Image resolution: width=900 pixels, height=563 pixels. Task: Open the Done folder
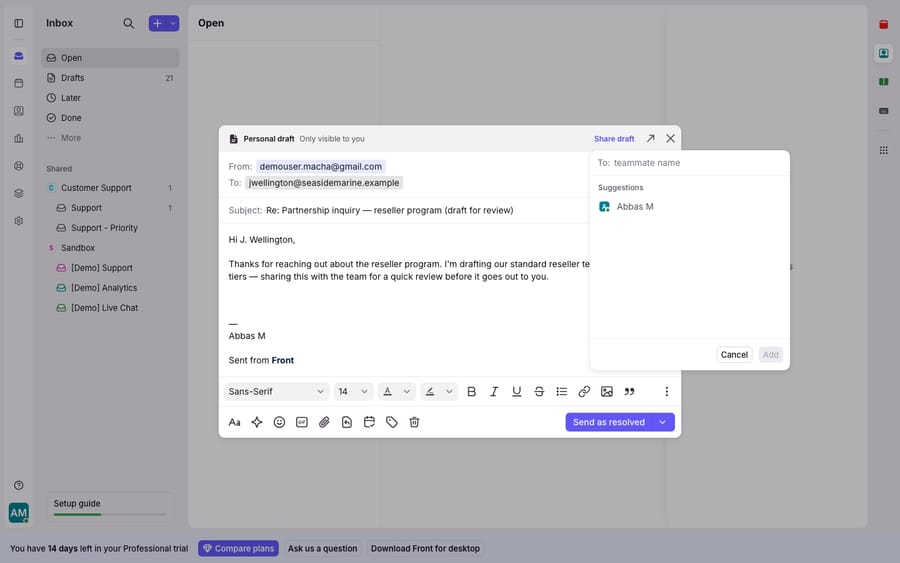(110, 118)
